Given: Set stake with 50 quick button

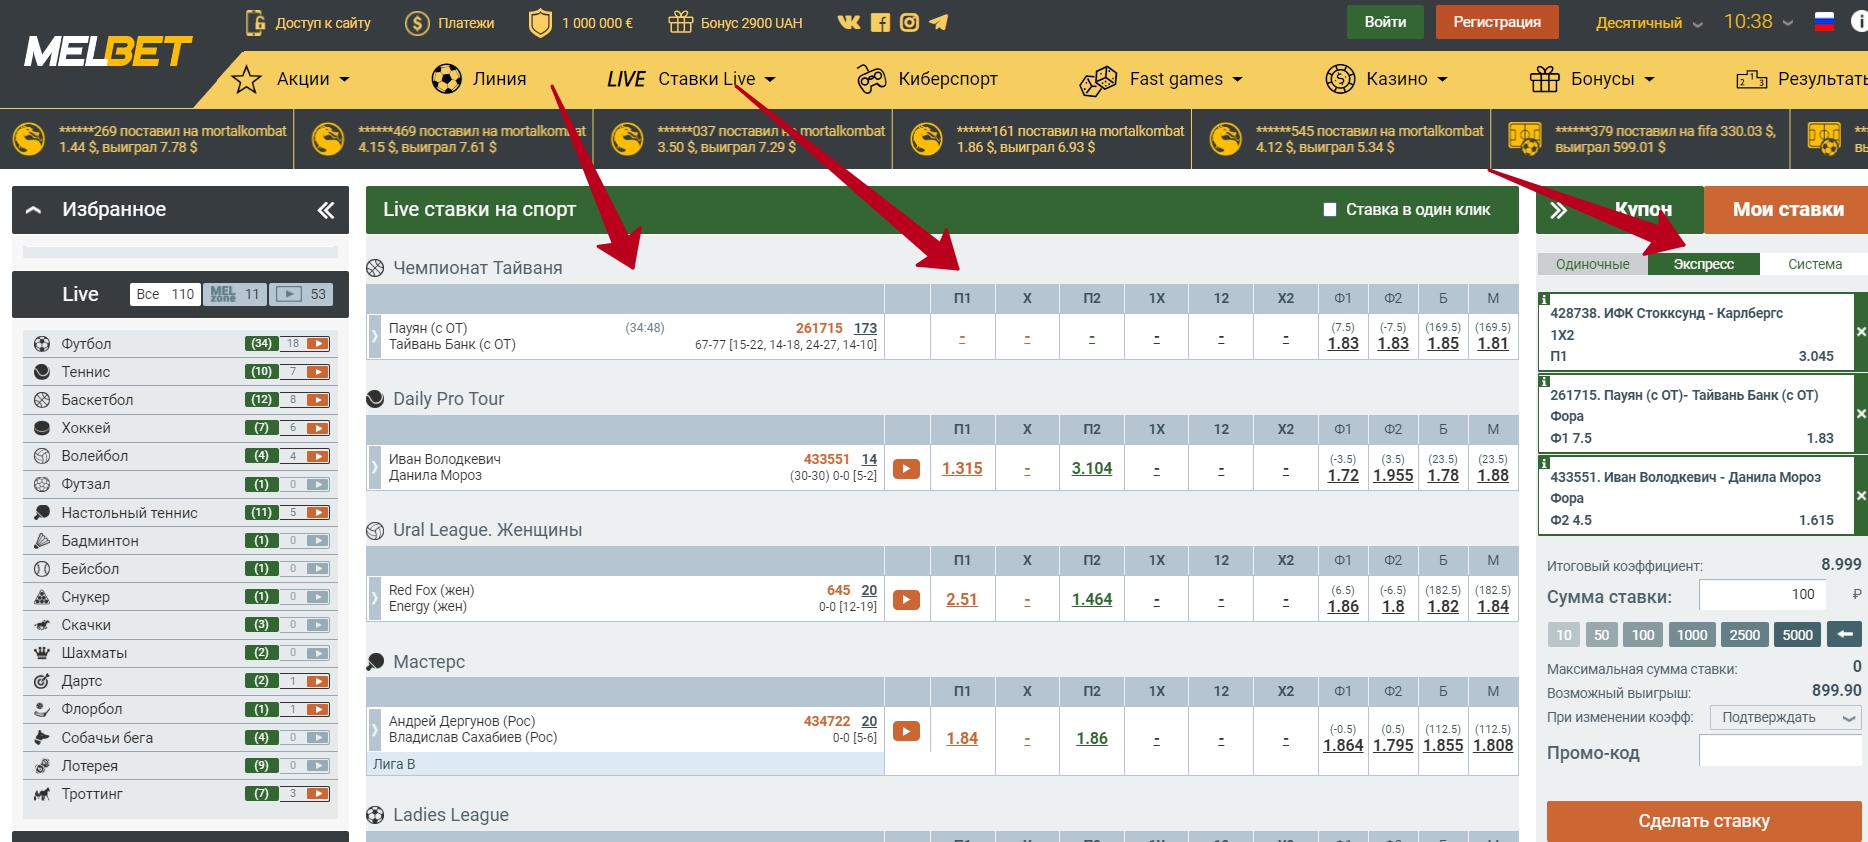Looking at the screenshot, I should click(1601, 634).
